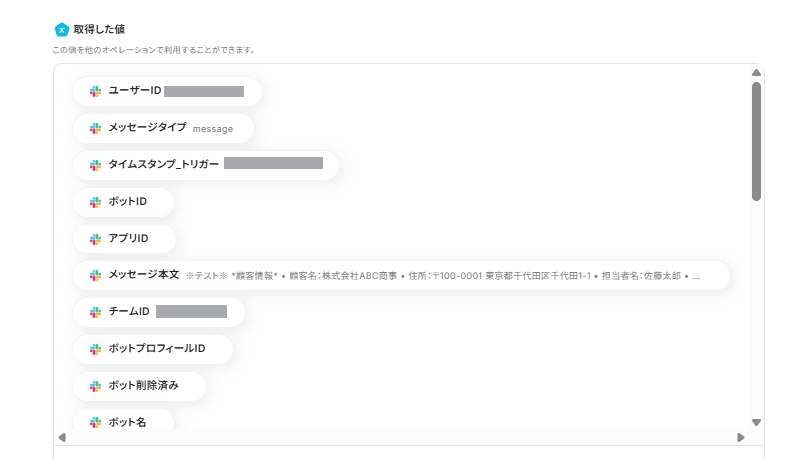Click the Slack icon beside ボットID

(96, 202)
